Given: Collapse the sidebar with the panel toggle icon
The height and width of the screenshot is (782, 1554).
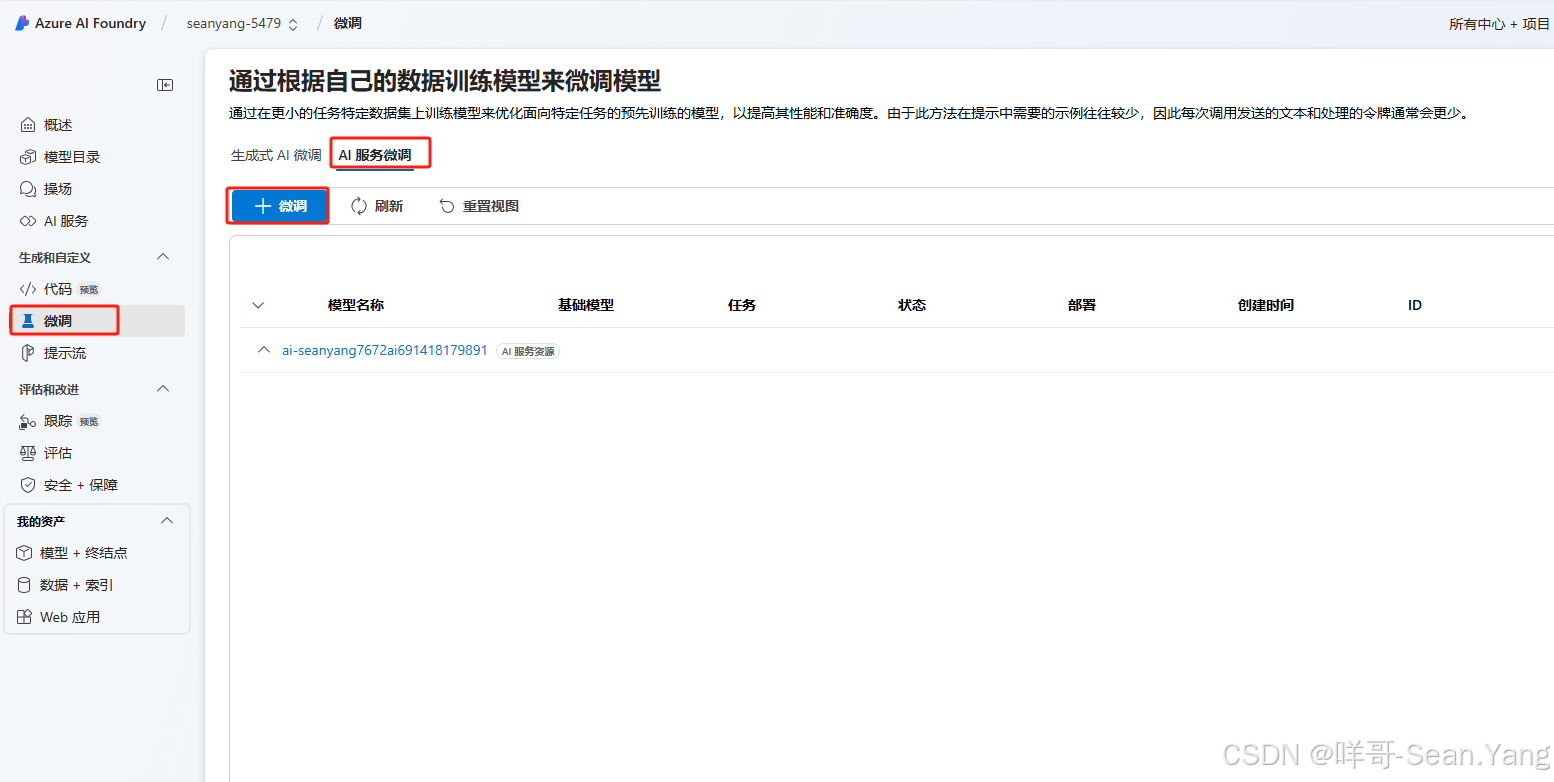Looking at the screenshot, I should (x=165, y=85).
